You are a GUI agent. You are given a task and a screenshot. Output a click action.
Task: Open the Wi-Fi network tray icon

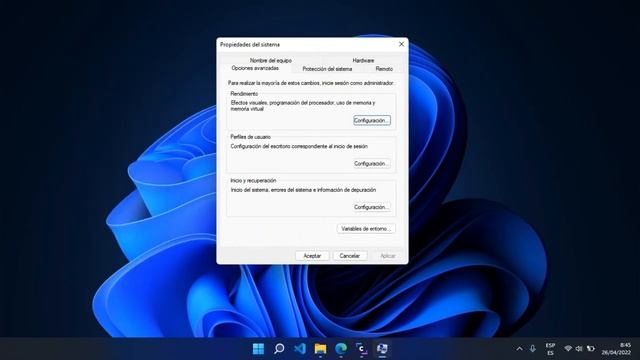coord(568,349)
